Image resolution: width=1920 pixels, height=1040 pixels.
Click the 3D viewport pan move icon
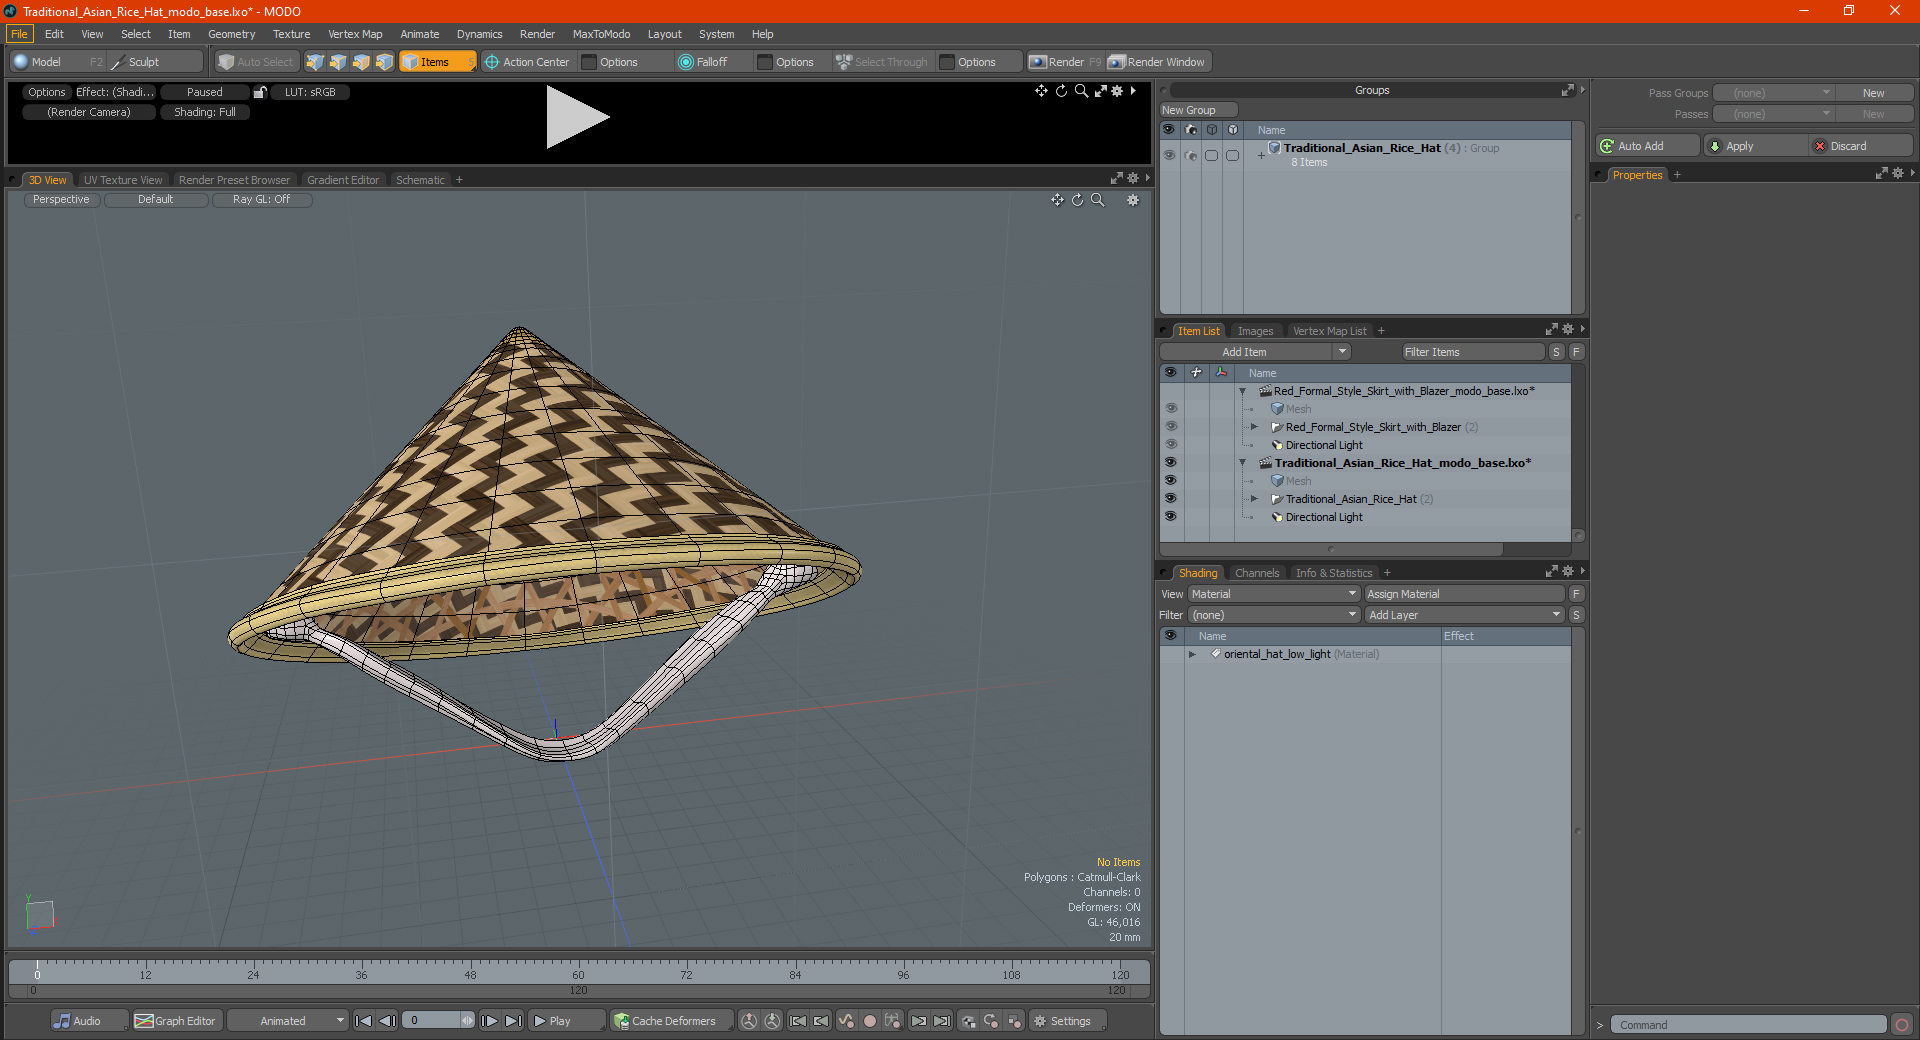click(x=1057, y=200)
